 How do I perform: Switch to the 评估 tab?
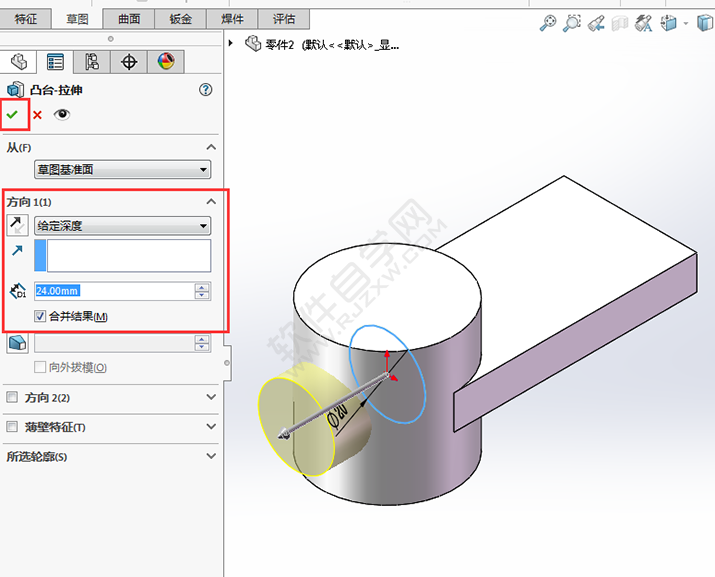coord(284,19)
